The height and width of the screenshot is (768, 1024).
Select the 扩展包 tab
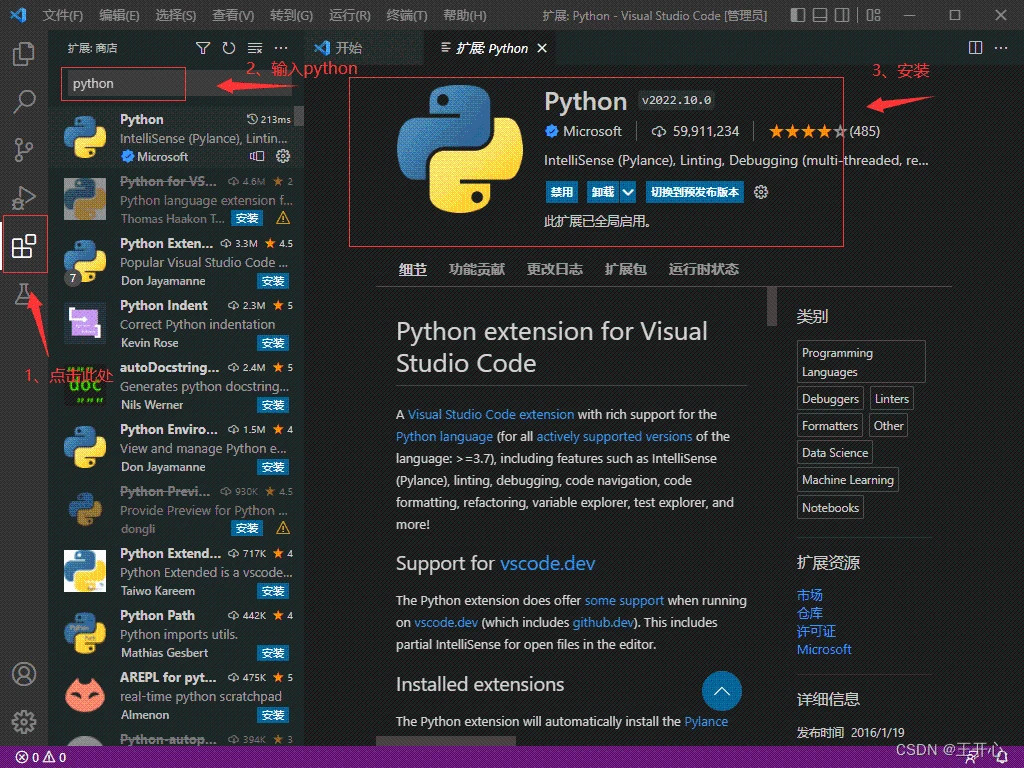(626, 269)
